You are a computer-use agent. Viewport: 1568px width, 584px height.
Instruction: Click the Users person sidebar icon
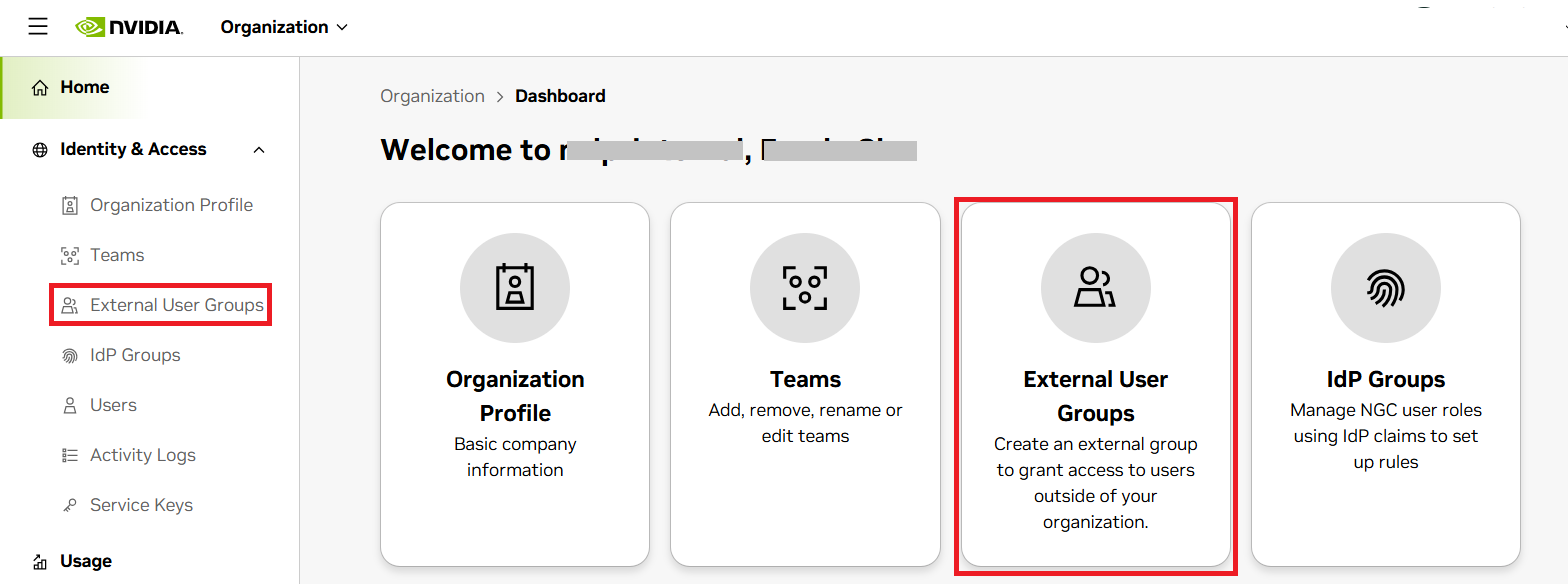click(x=70, y=405)
